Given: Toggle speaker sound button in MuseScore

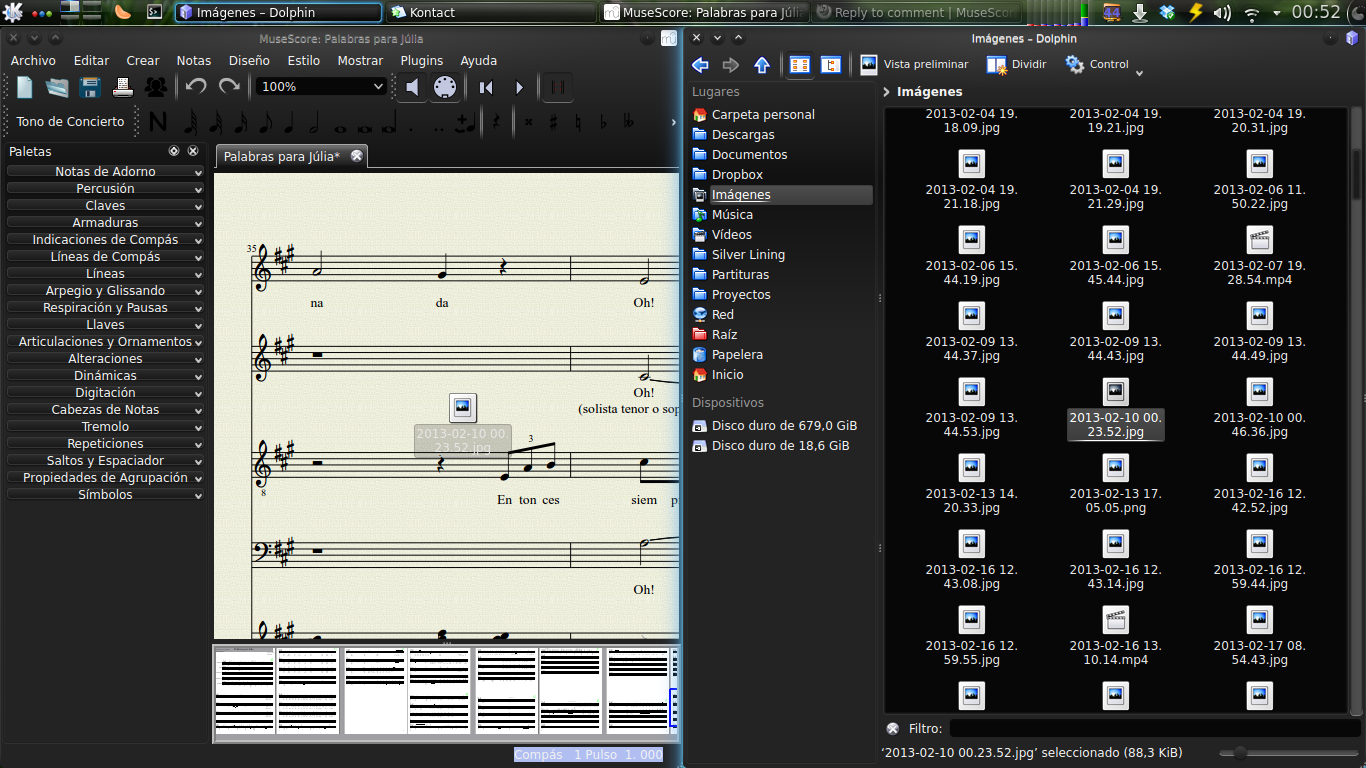Looking at the screenshot, I should pos(412,87).
